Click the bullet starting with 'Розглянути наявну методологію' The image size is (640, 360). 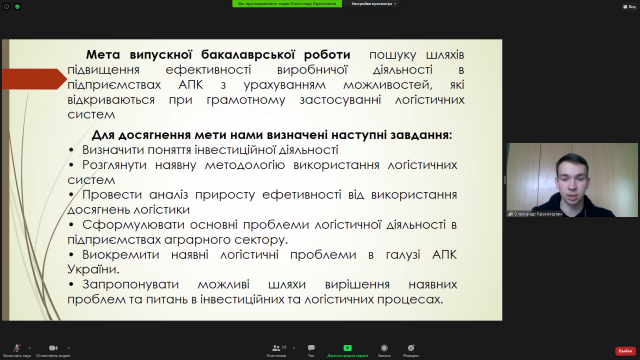click(262, 172)
